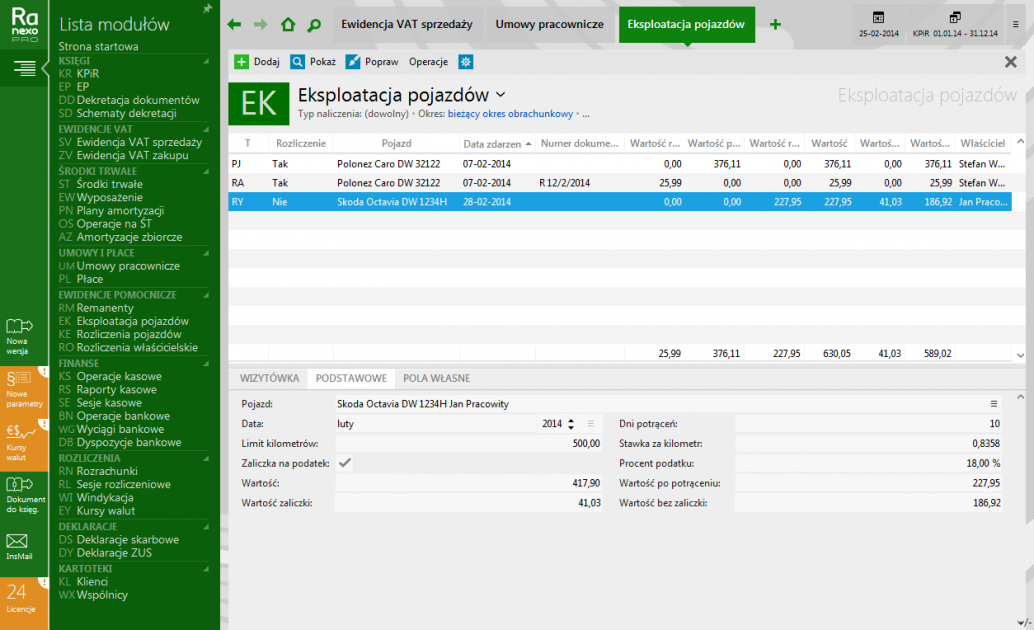Select the WIZYTÓWKA tab

(x=270, y=379)
